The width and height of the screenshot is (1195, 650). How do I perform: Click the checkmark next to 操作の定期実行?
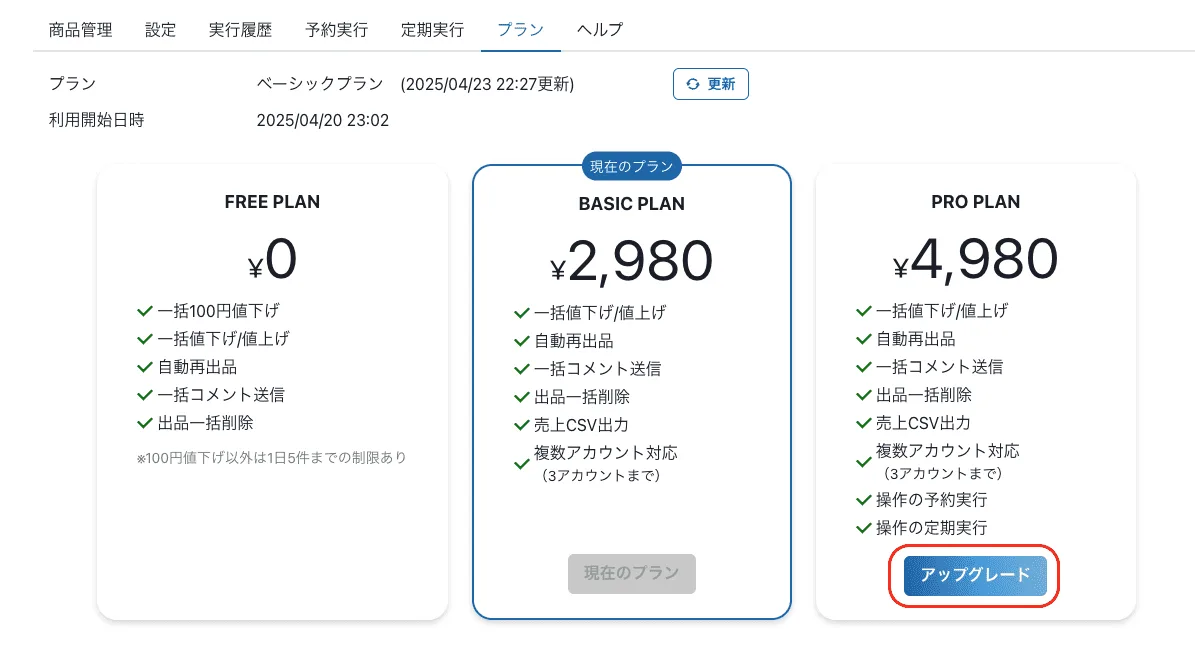864,528
